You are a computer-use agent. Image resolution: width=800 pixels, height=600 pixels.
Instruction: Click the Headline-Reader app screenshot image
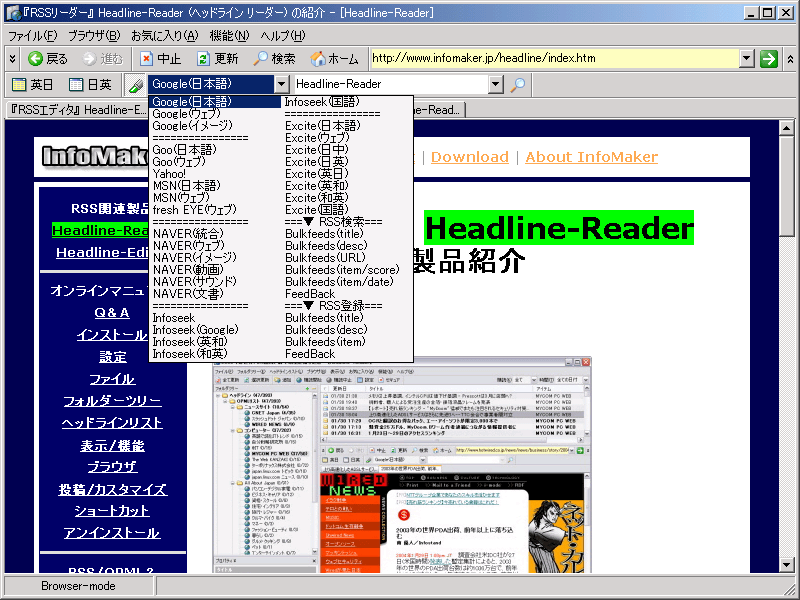402,464
